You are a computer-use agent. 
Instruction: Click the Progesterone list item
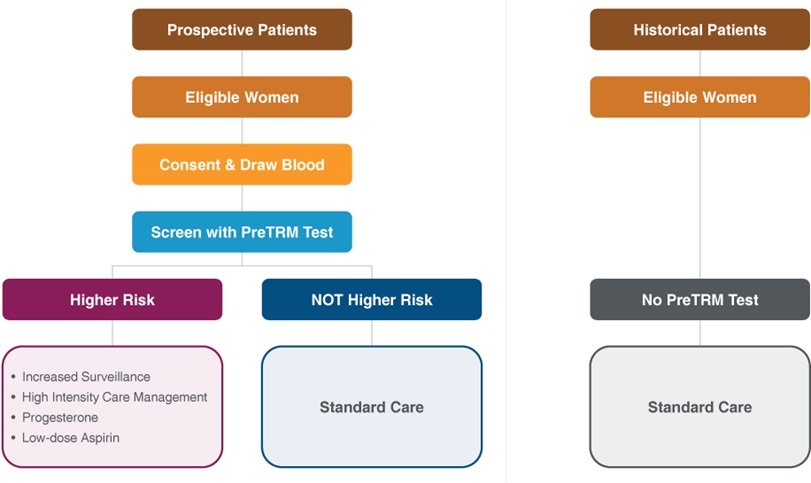coord(62,417)
